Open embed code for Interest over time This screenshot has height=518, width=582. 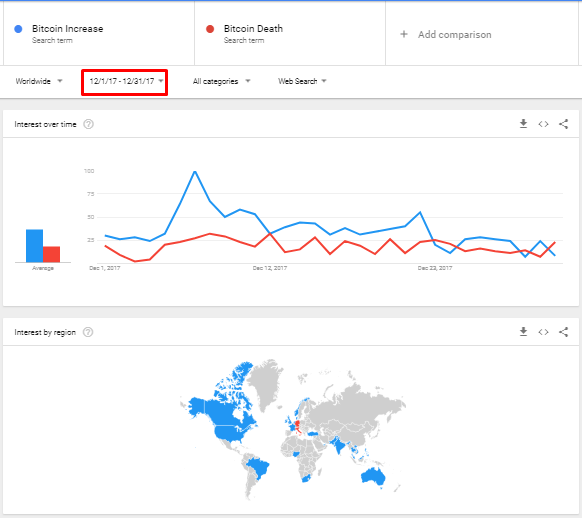(543, 124)
